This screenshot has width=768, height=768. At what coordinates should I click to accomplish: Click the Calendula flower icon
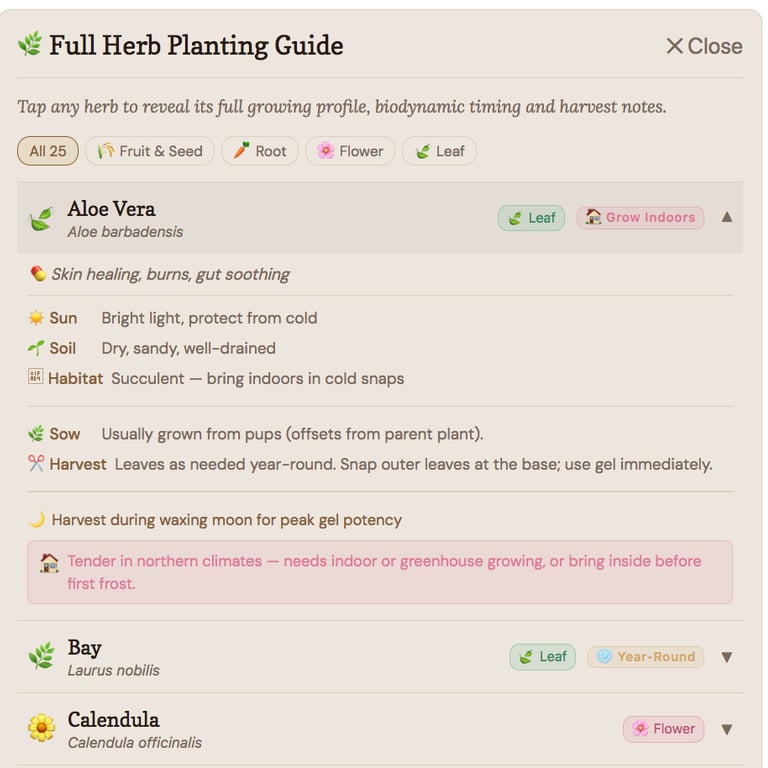click(x=41, y=728)
